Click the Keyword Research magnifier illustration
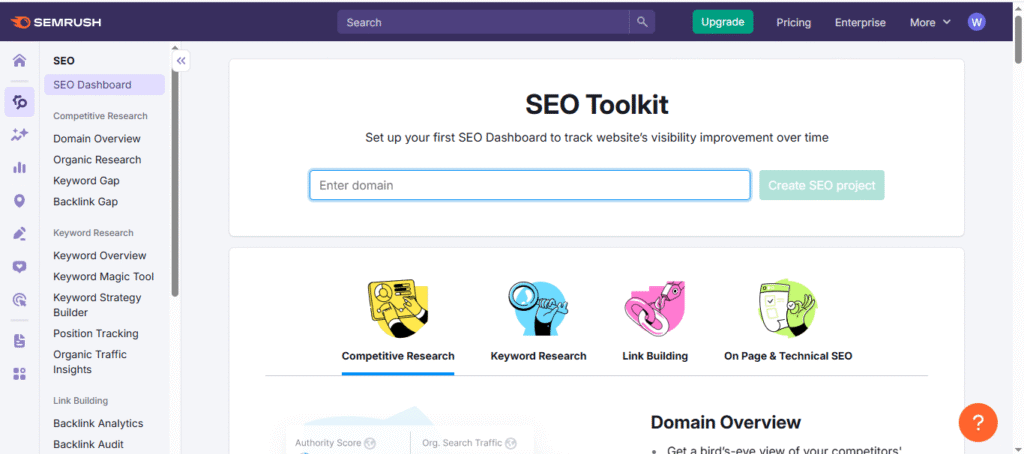1024x454 pixels. [538, 309]
